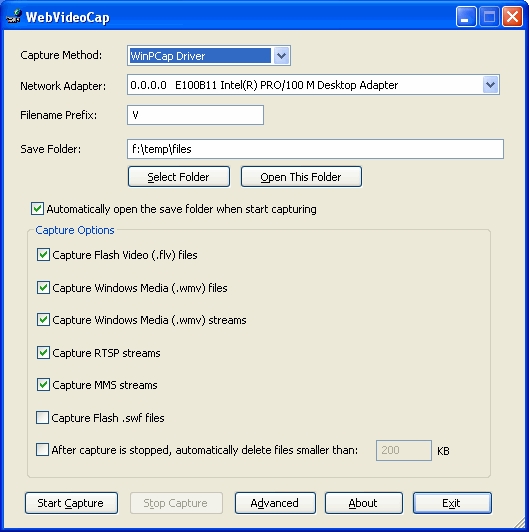The width and height of the screenshot is (529, 532).
Task: Minimize the WebVideoCap window
Action: coord(466,17)
